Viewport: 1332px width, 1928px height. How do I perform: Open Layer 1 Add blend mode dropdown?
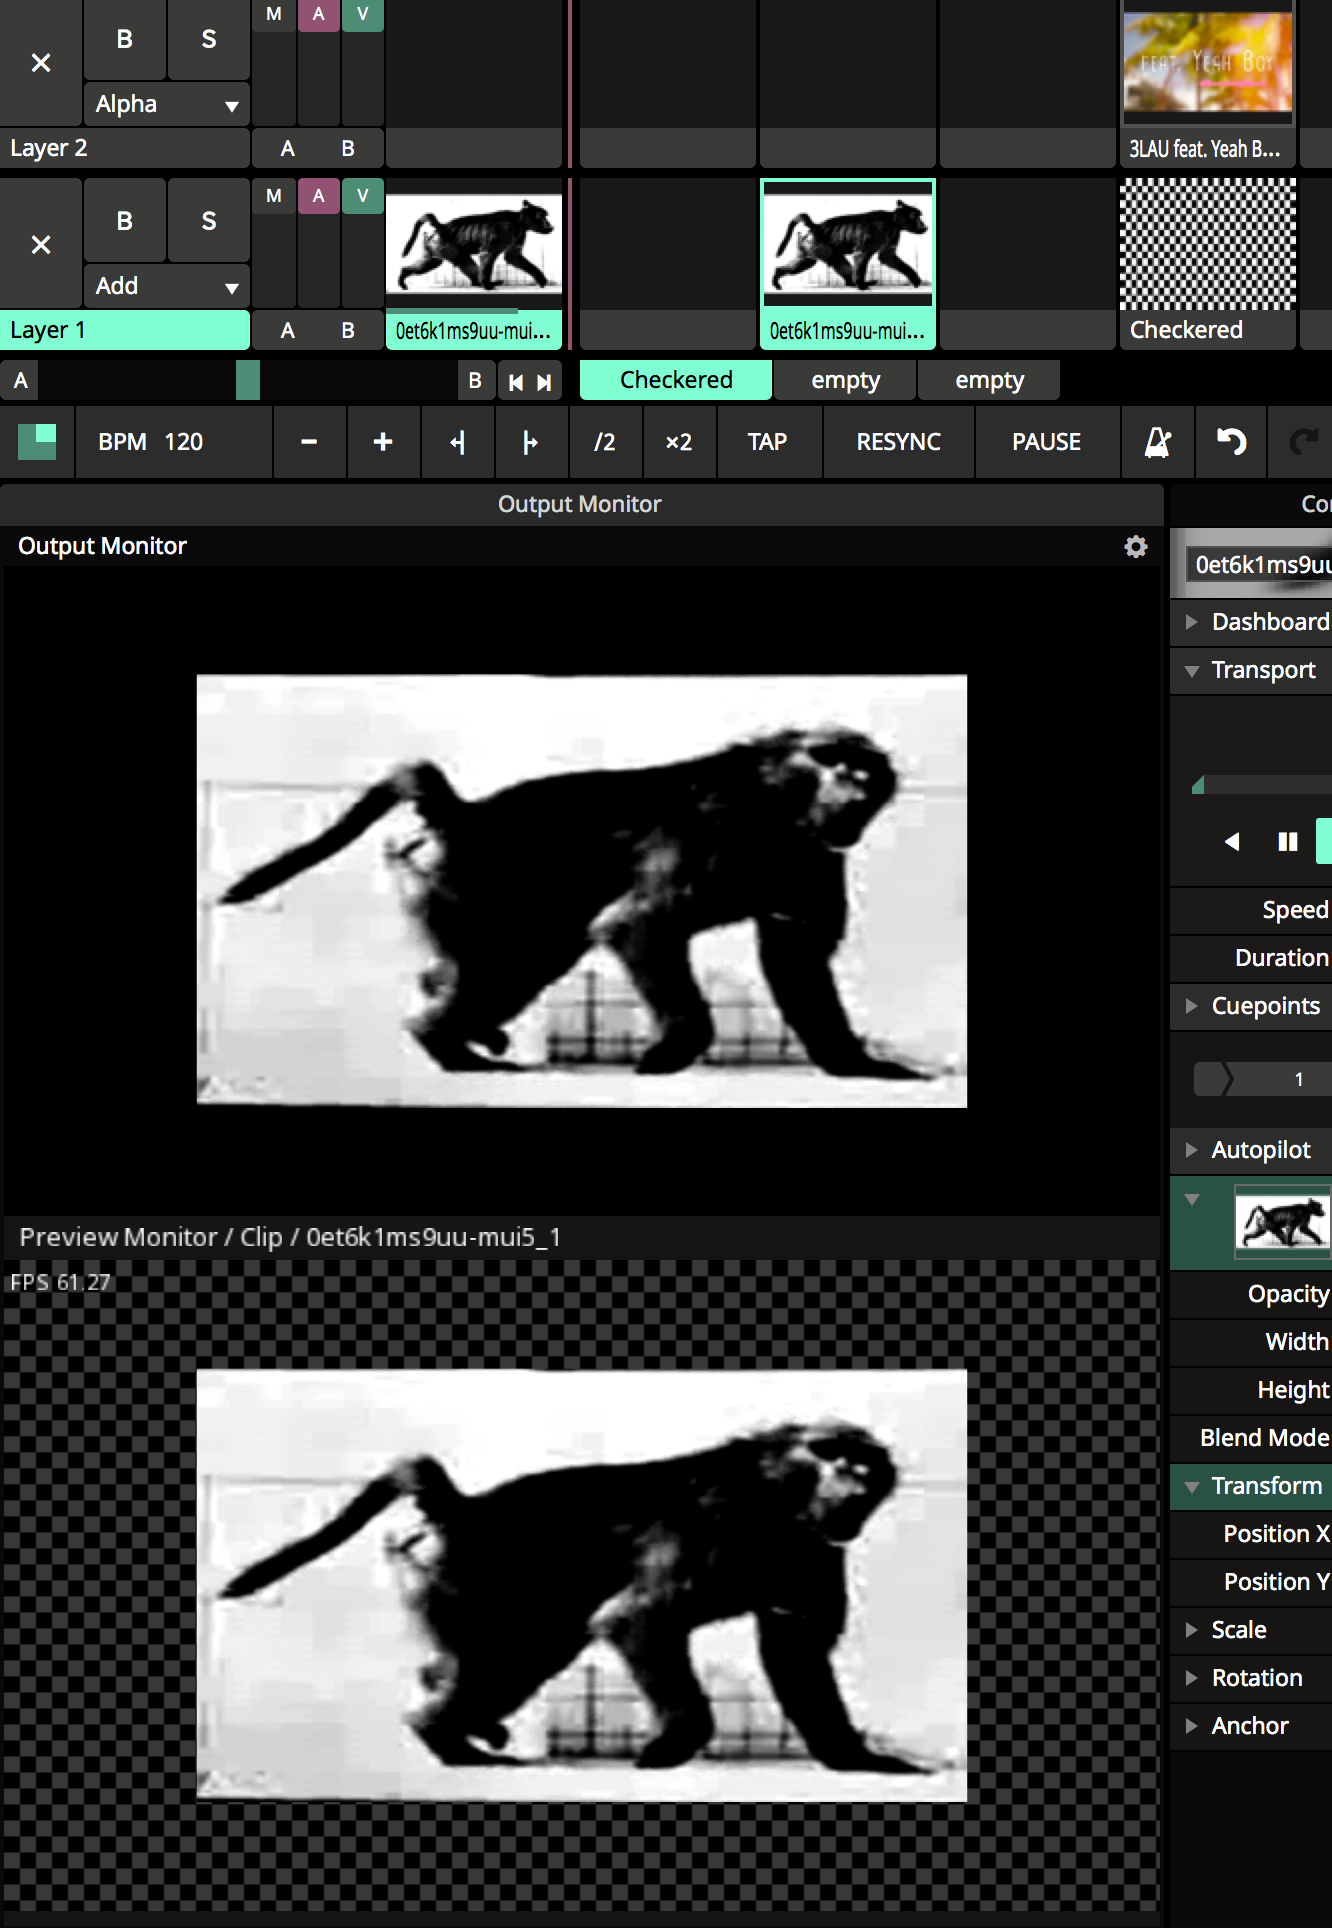pos(166,286)
